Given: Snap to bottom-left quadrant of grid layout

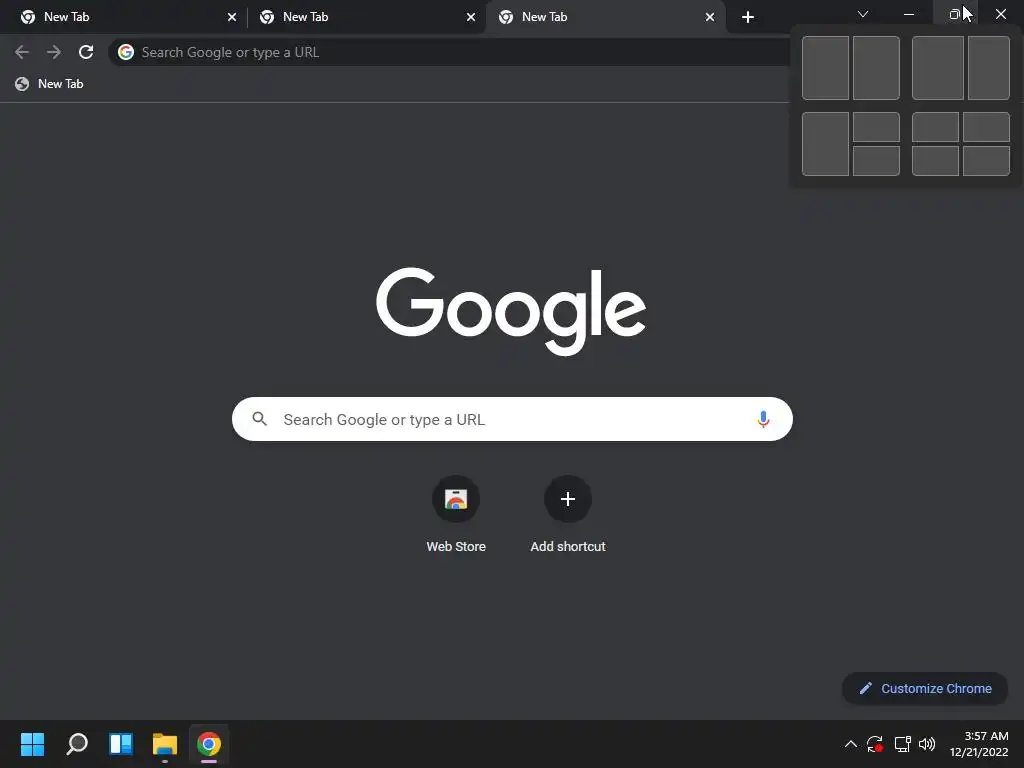Looking at the screenshot, I should coord(935,161).
